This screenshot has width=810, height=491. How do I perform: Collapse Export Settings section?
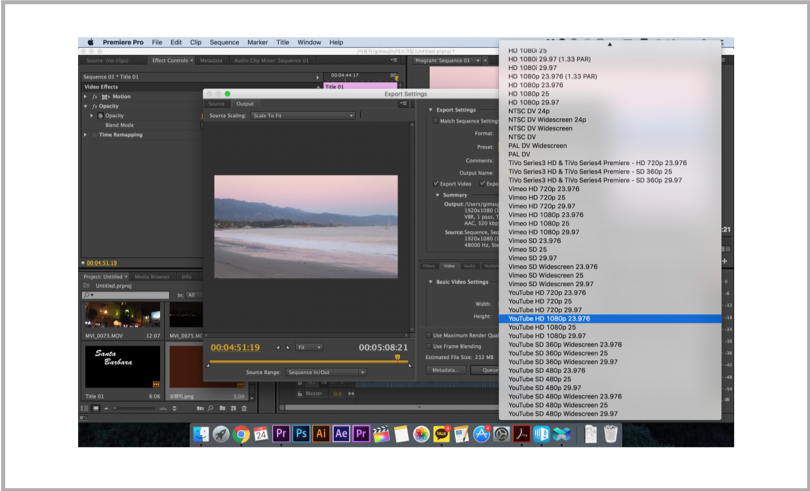coord(430,110)
